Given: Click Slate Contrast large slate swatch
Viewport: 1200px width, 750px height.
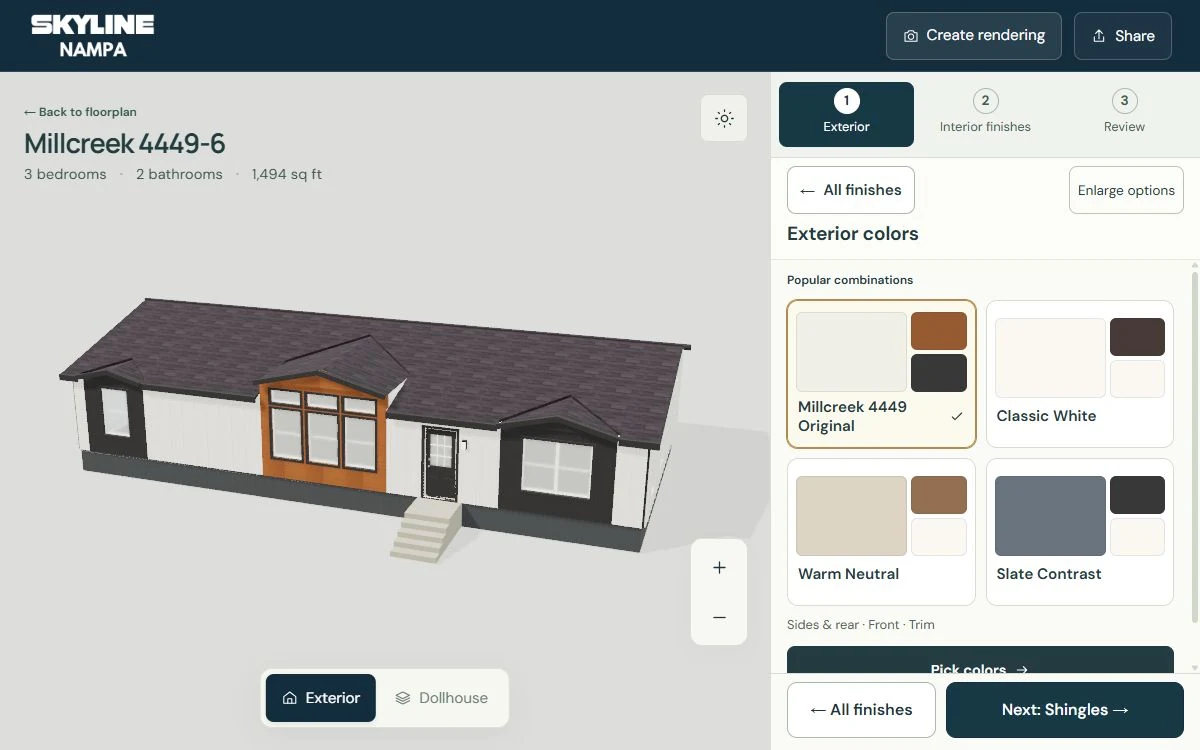Looking at the screenshot, I should pos(1050,516).
